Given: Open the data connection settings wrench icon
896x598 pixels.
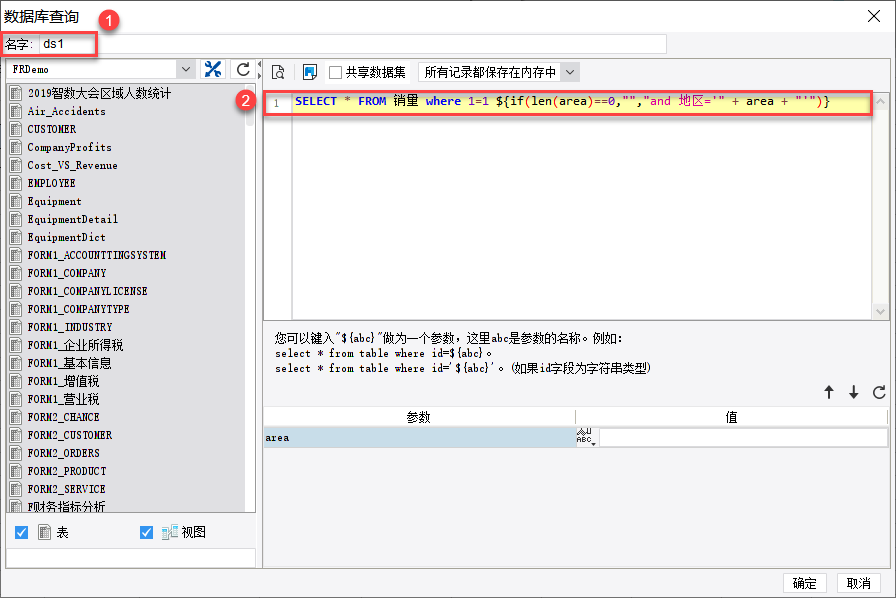Looking at the screenshot, I should click(213, 69).
